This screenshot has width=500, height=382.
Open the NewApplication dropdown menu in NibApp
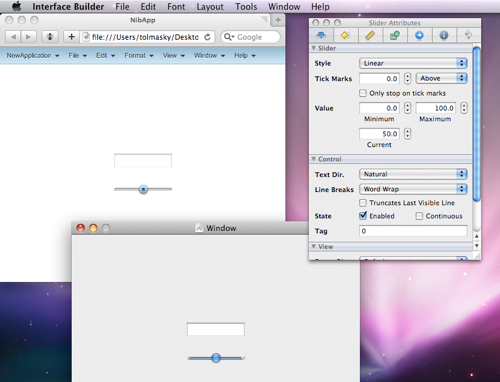coord(33,55)
